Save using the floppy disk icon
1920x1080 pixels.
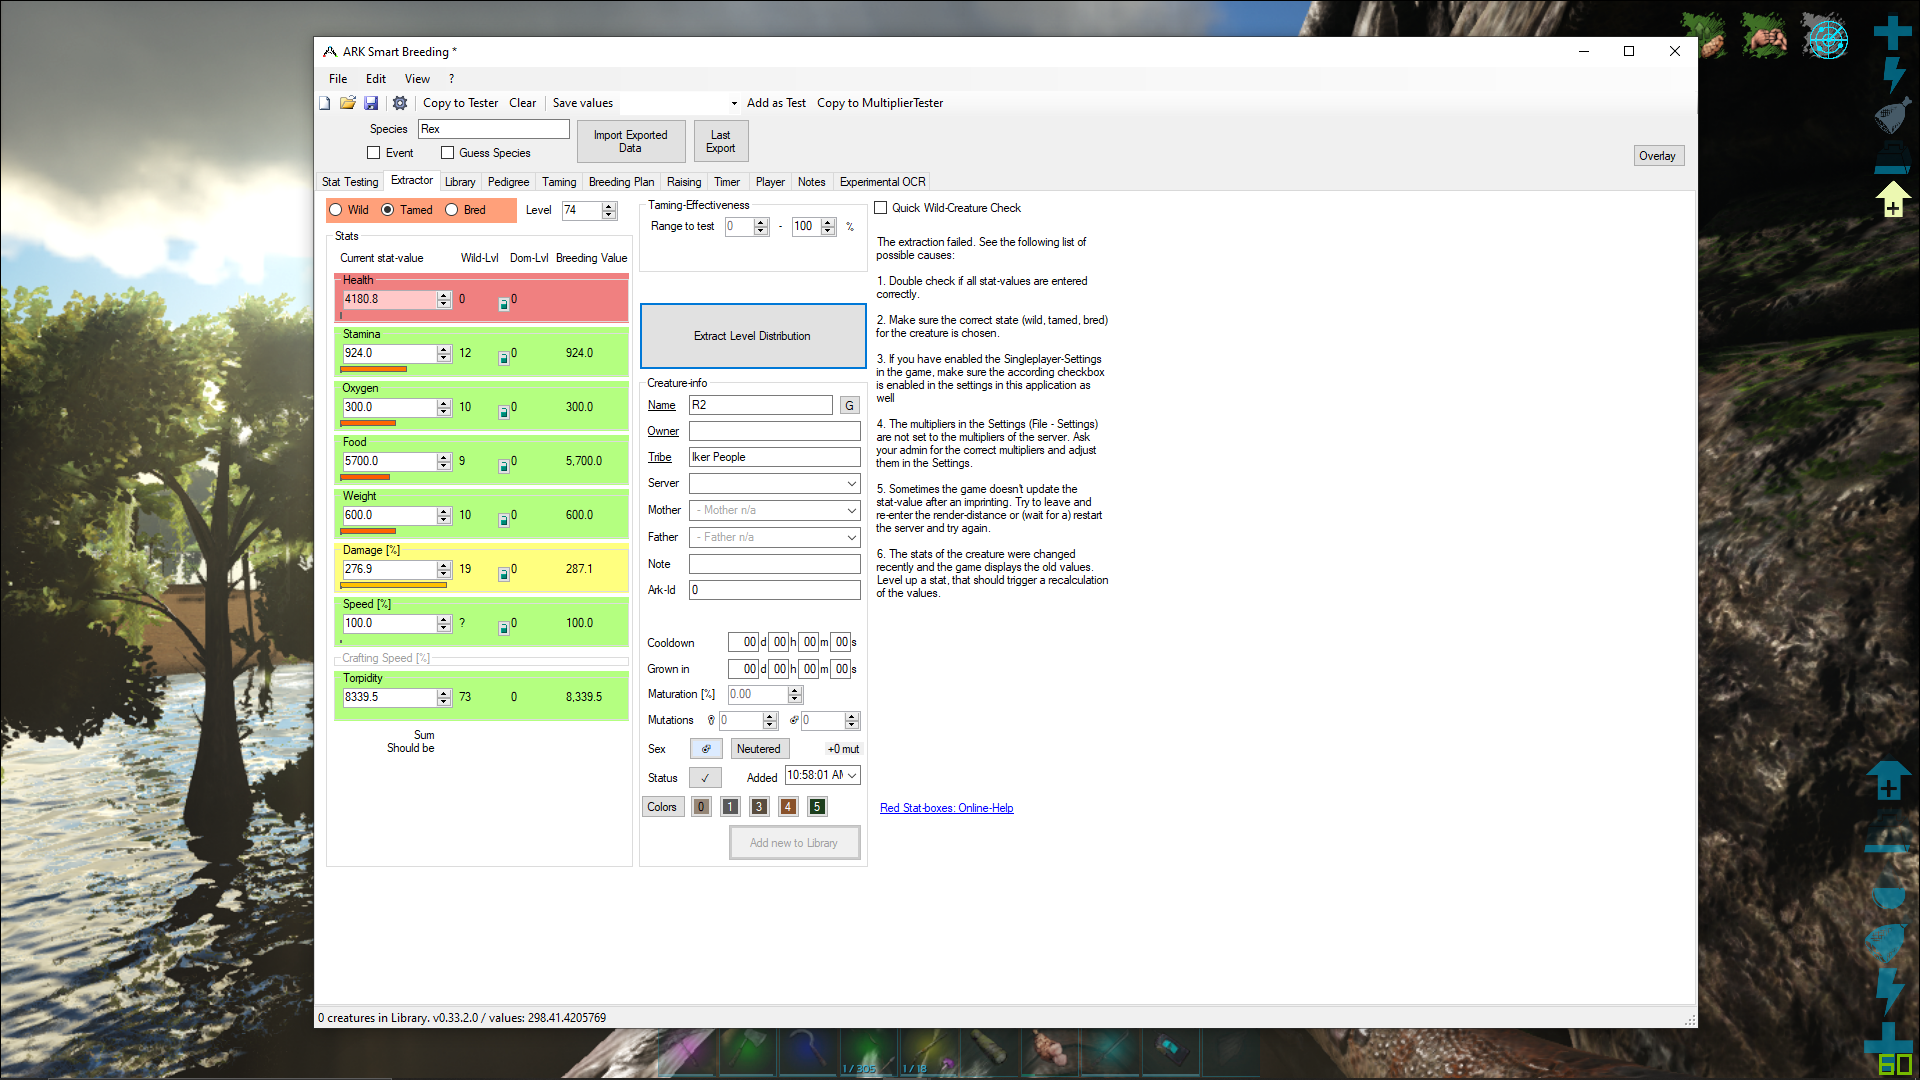pyautogui.click(x=371, y=103)
